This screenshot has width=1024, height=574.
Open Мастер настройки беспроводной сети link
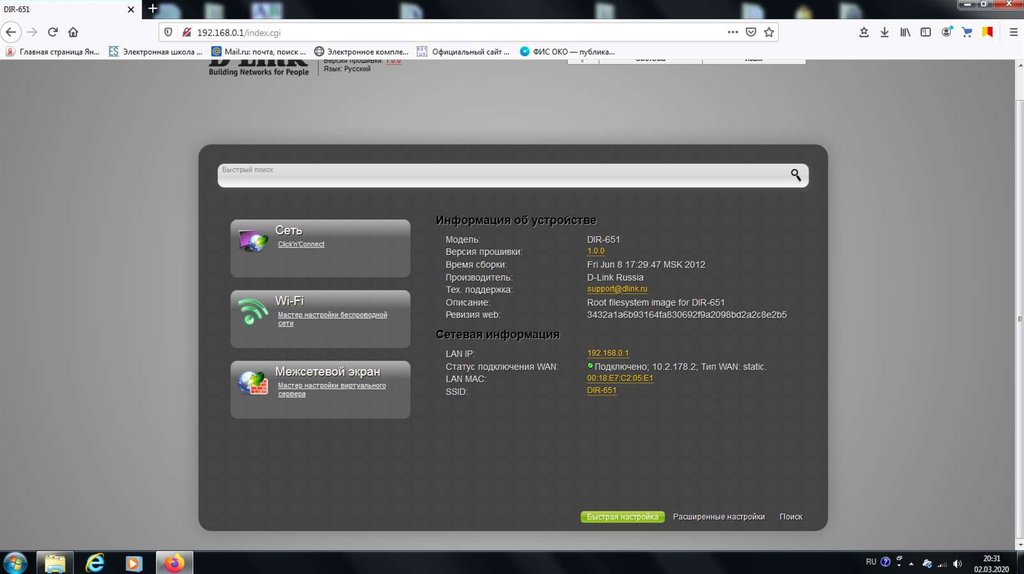click(331, 319)
